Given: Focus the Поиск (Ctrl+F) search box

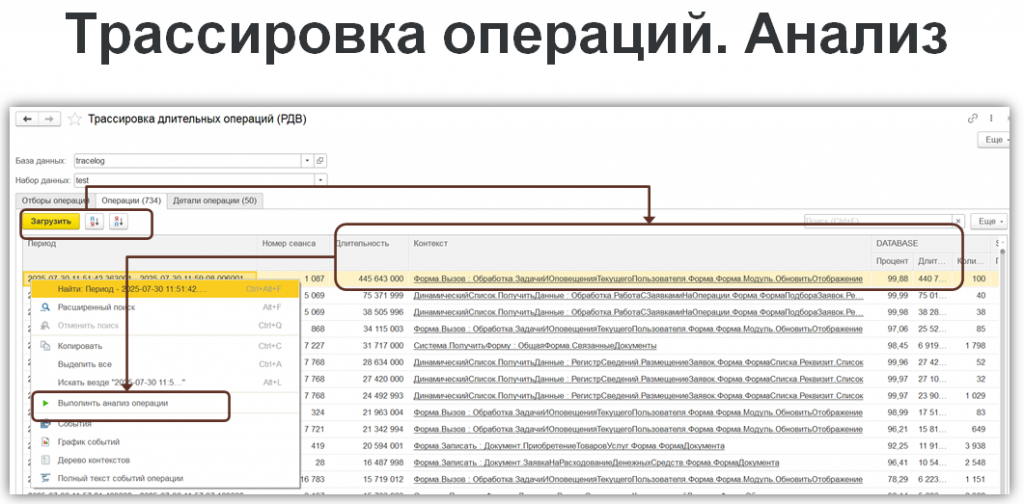Looking at the screenshot, I should [878, 221].
